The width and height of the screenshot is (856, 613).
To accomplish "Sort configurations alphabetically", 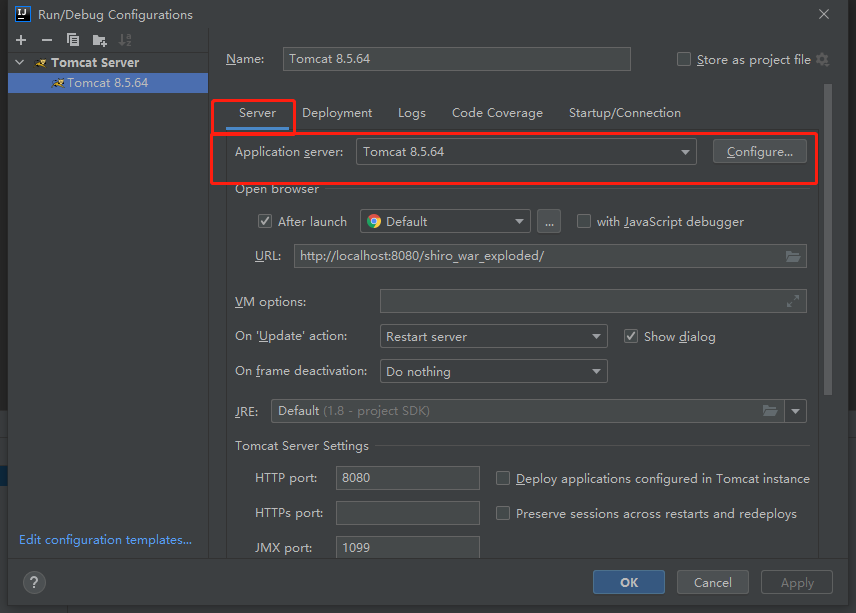I will click(124, 39).
